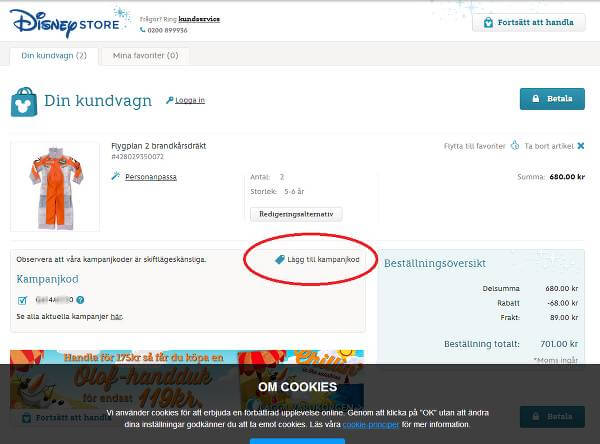Click the shopping bag icon beside Din kundvagn heading
This screenshot has width=600, height=444.
(x=24, y=102)
